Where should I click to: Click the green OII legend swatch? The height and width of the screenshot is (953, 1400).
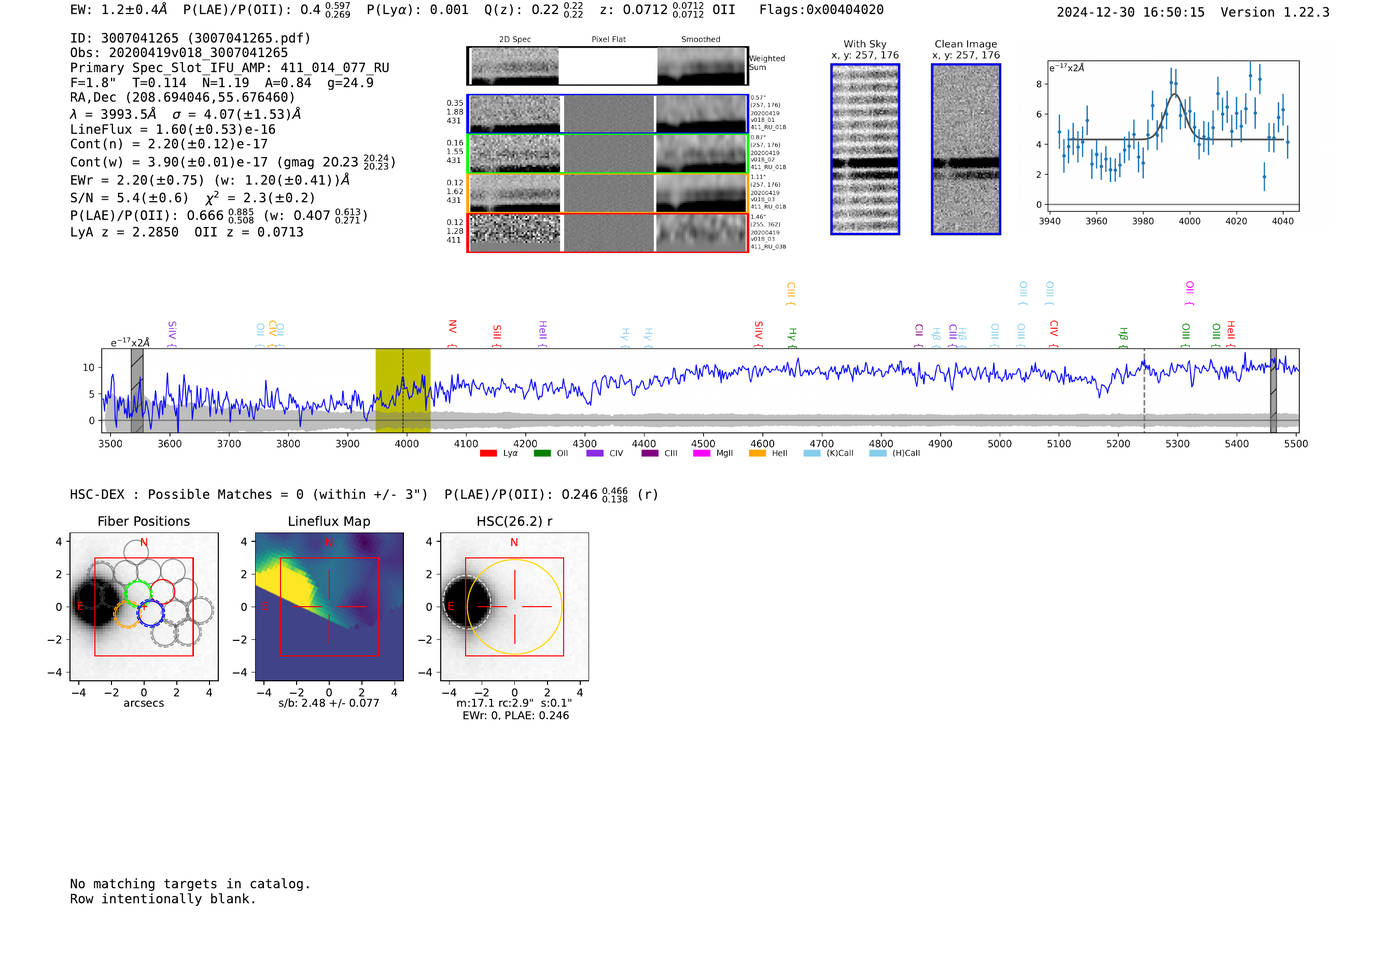pos(542,454)
